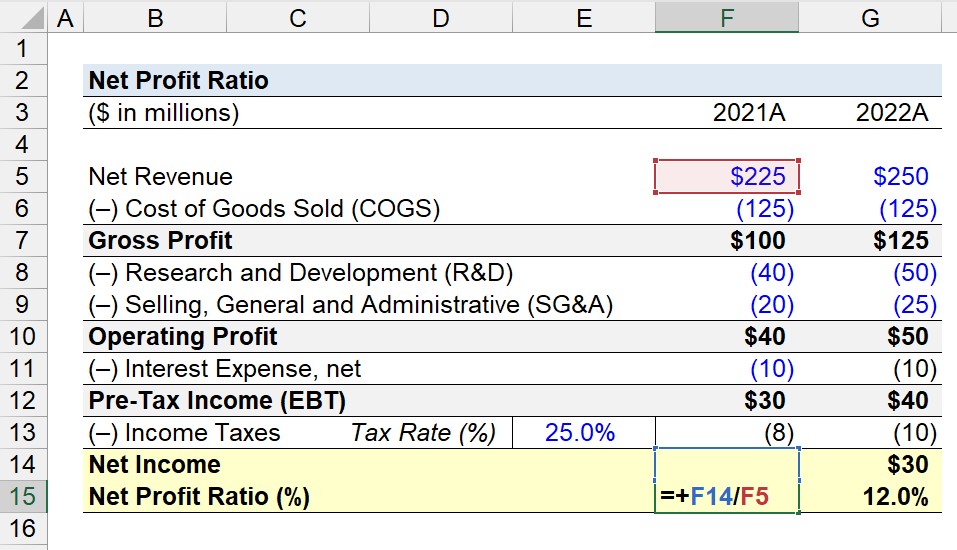
Task: Click the formula cell =+F14/F5
Action: (726, 496)
